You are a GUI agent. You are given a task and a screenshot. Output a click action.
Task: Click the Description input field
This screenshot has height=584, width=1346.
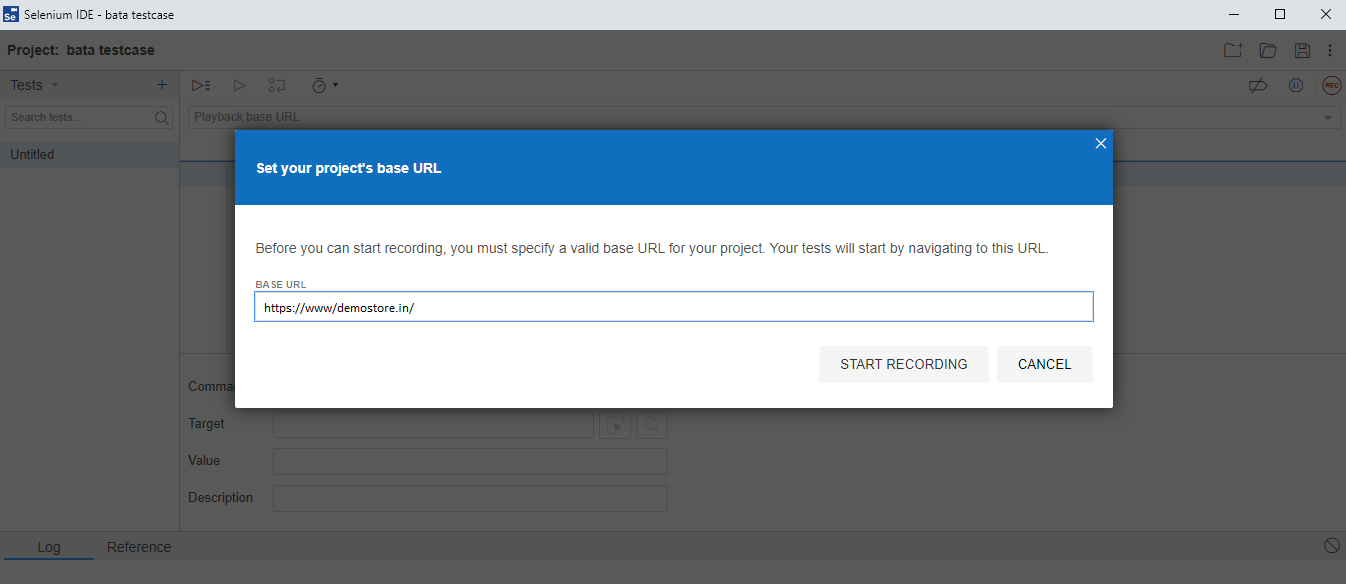tap(470, 498)
